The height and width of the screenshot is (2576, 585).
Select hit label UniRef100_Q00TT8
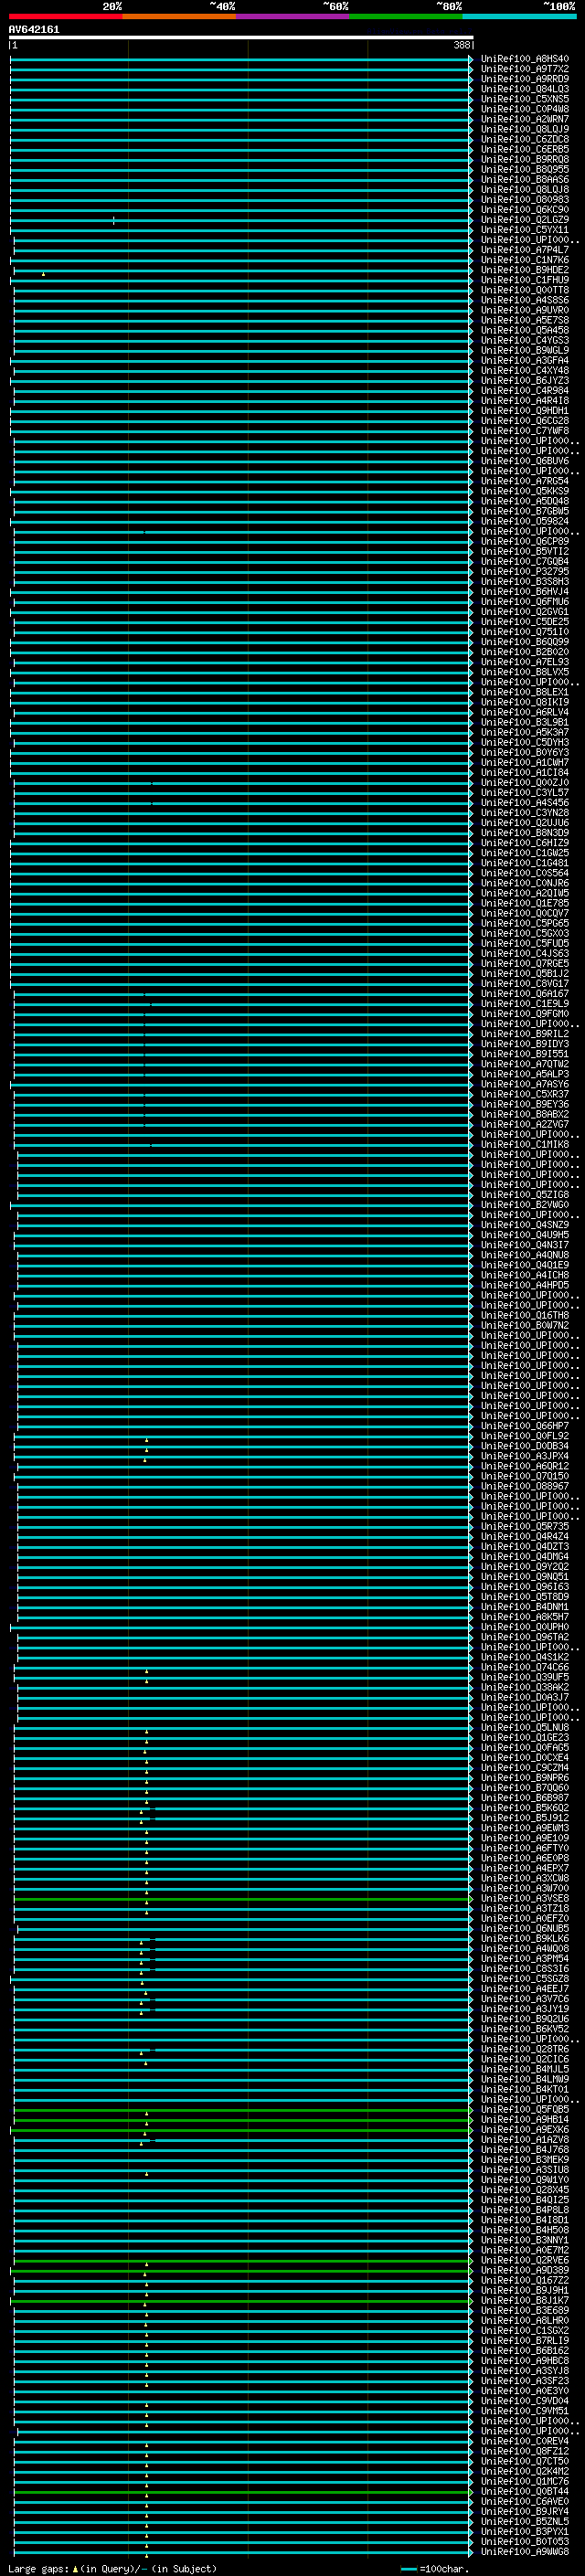pos(525,290)
